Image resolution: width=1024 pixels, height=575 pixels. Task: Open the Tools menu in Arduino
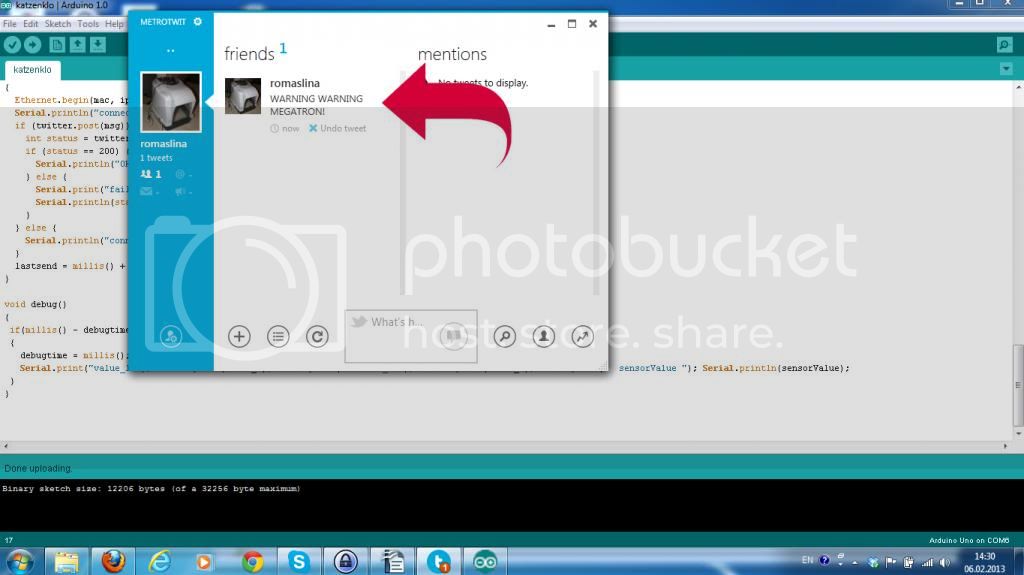click(x=88, y=24)
